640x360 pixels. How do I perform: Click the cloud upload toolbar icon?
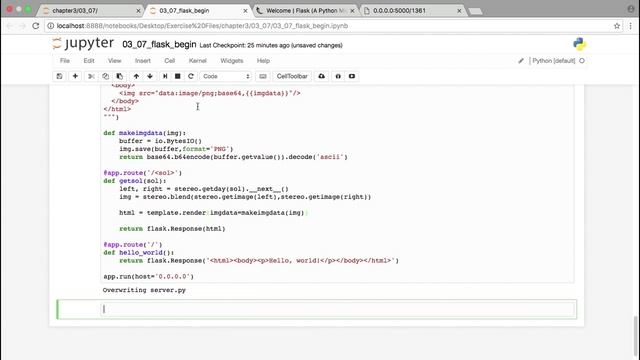322,76
